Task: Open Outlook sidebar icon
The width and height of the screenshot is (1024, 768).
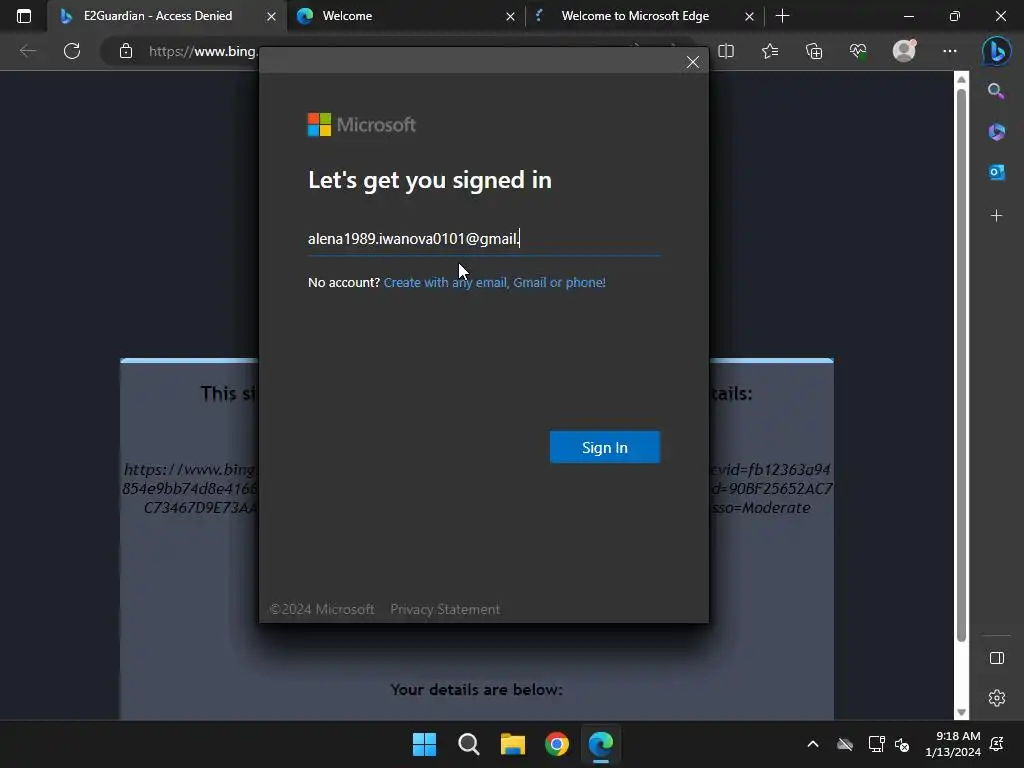Action: click(x=997, y=172)
